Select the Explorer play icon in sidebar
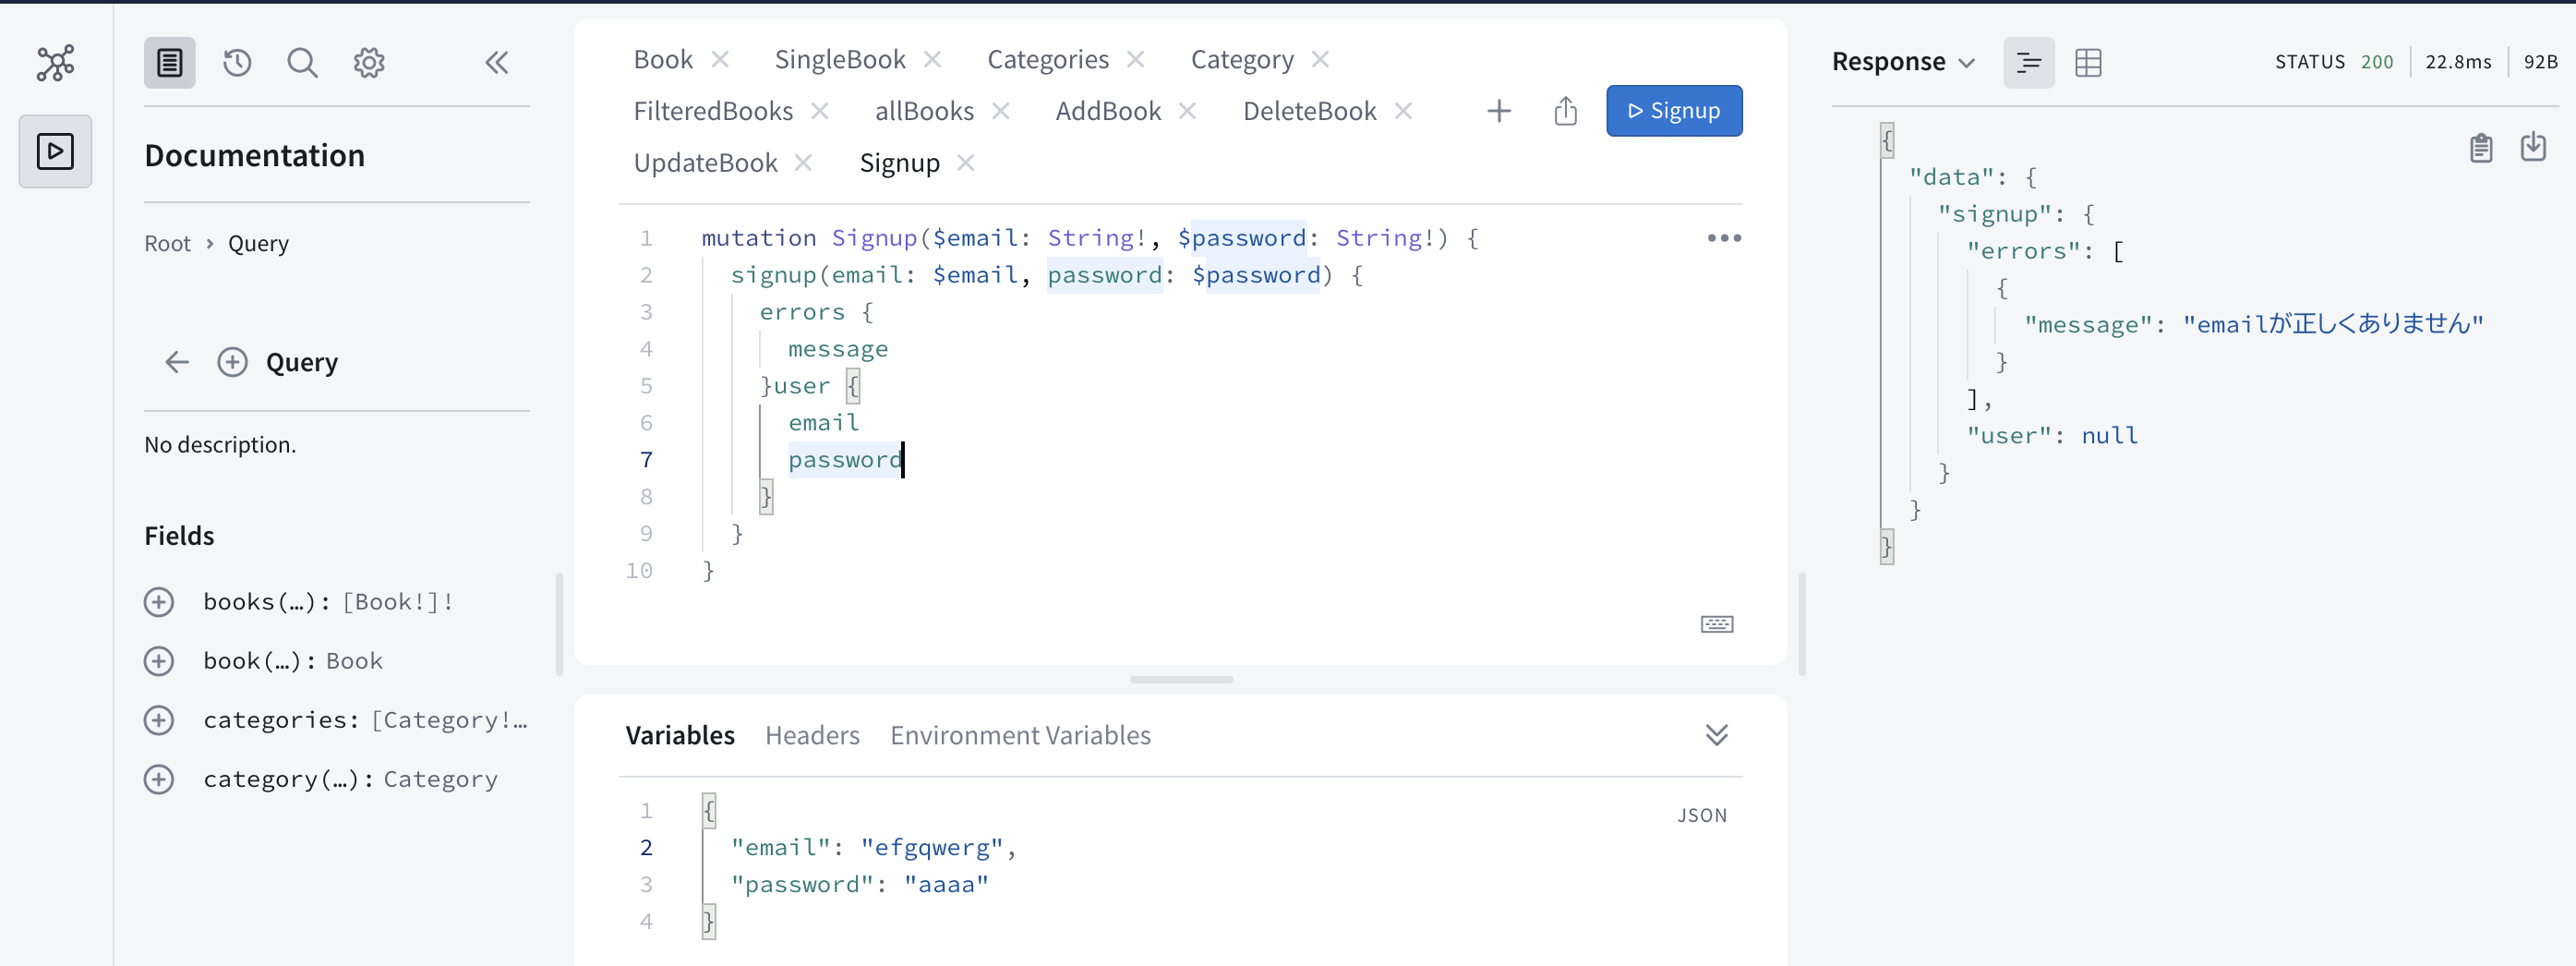 click(55, 151)
